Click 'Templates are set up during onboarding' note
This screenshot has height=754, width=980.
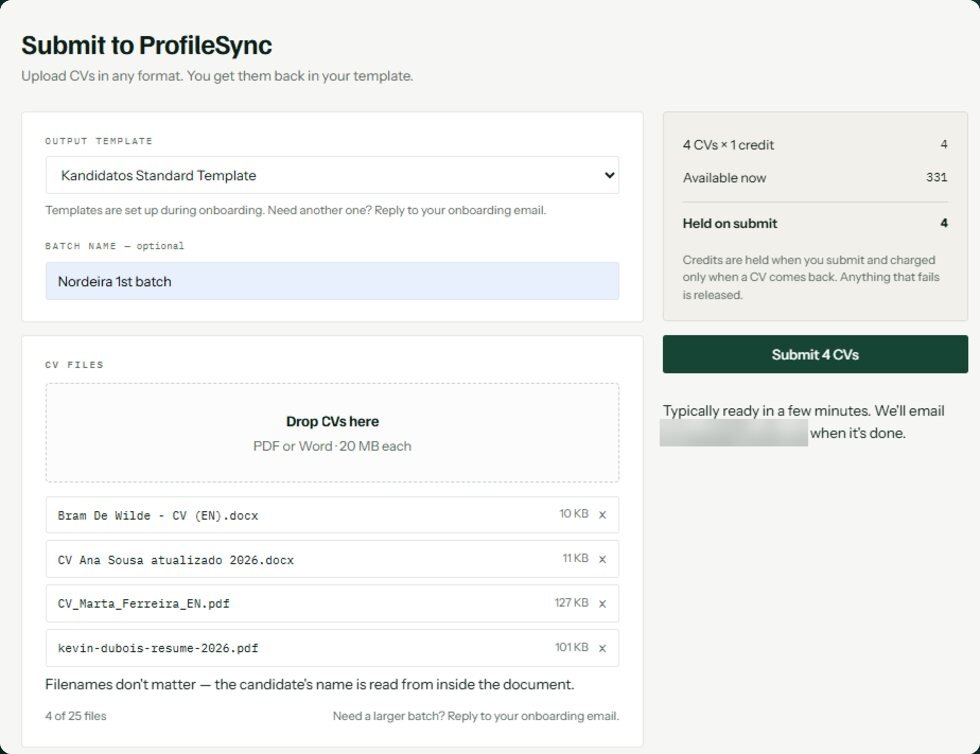296,210
